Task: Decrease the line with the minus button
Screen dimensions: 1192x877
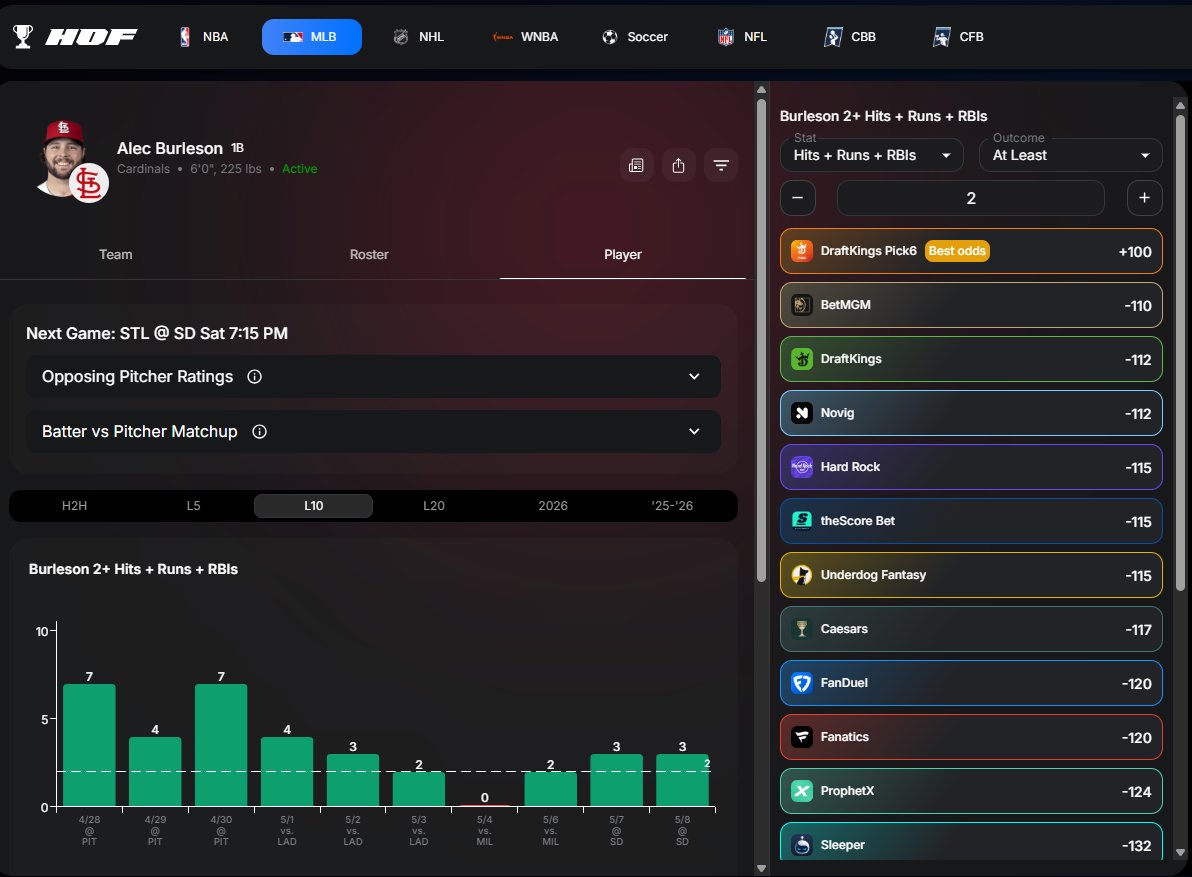Action: coord(798,198)
